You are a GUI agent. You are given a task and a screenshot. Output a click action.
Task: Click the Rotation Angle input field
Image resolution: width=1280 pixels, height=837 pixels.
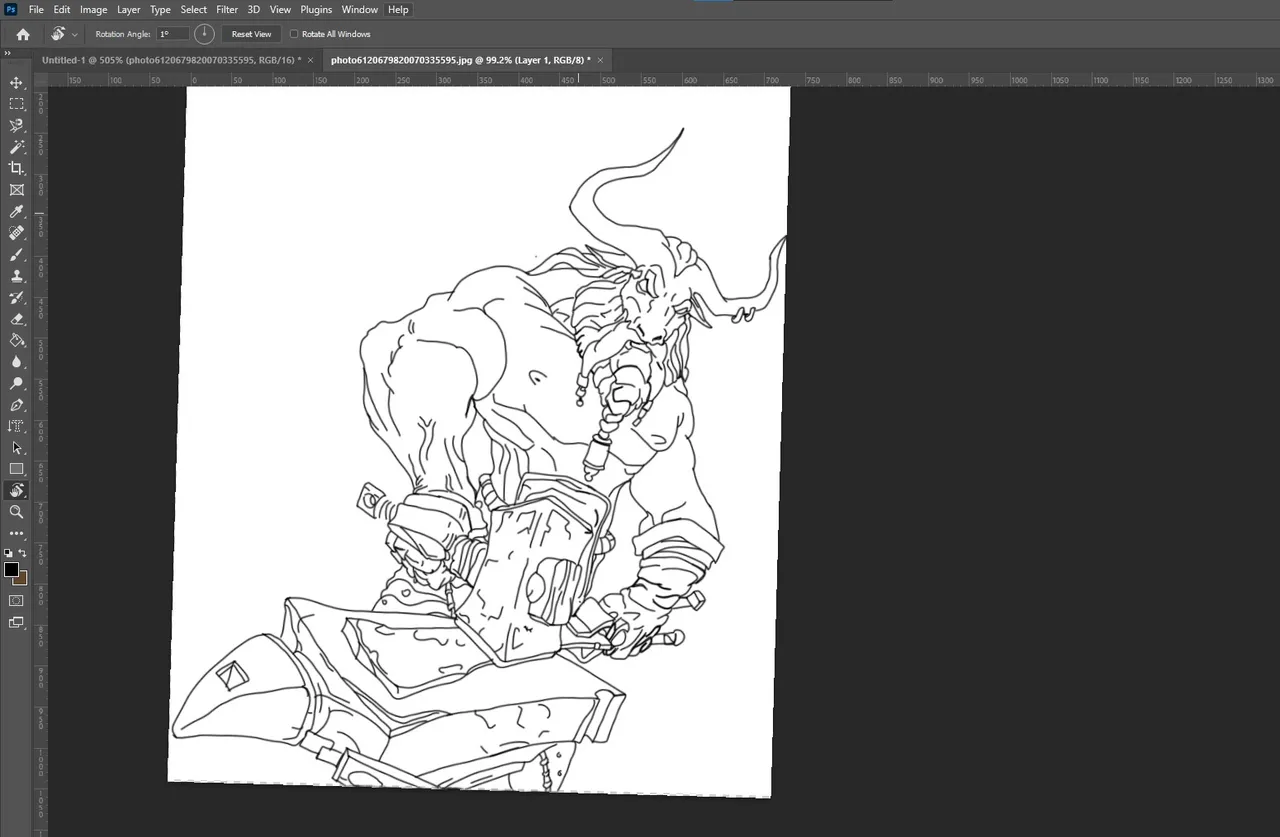(x=172, y=34)
